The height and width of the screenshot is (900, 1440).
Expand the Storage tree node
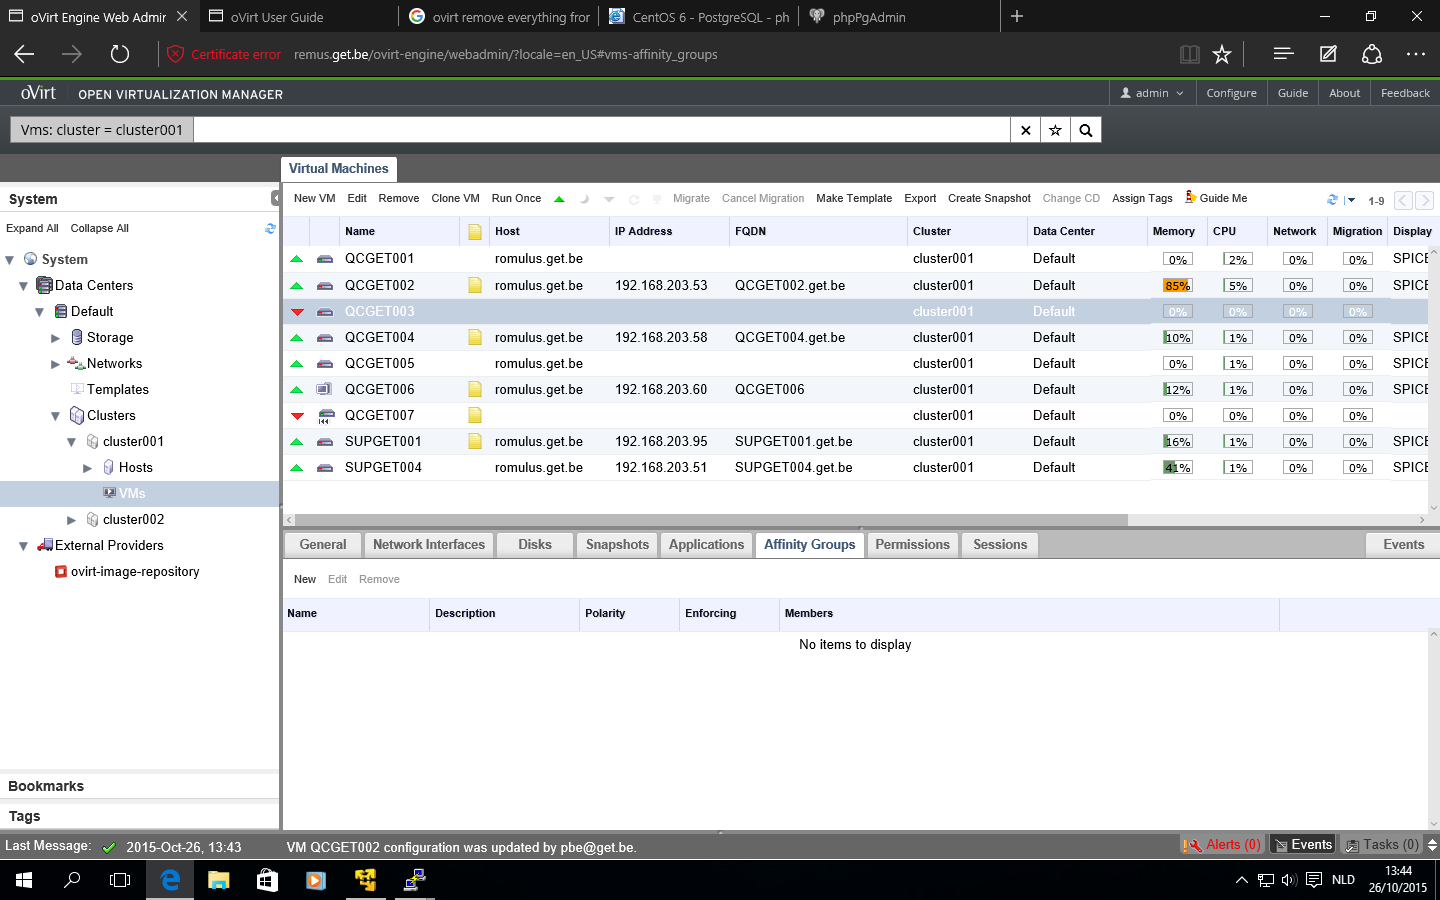coord(55,338)
